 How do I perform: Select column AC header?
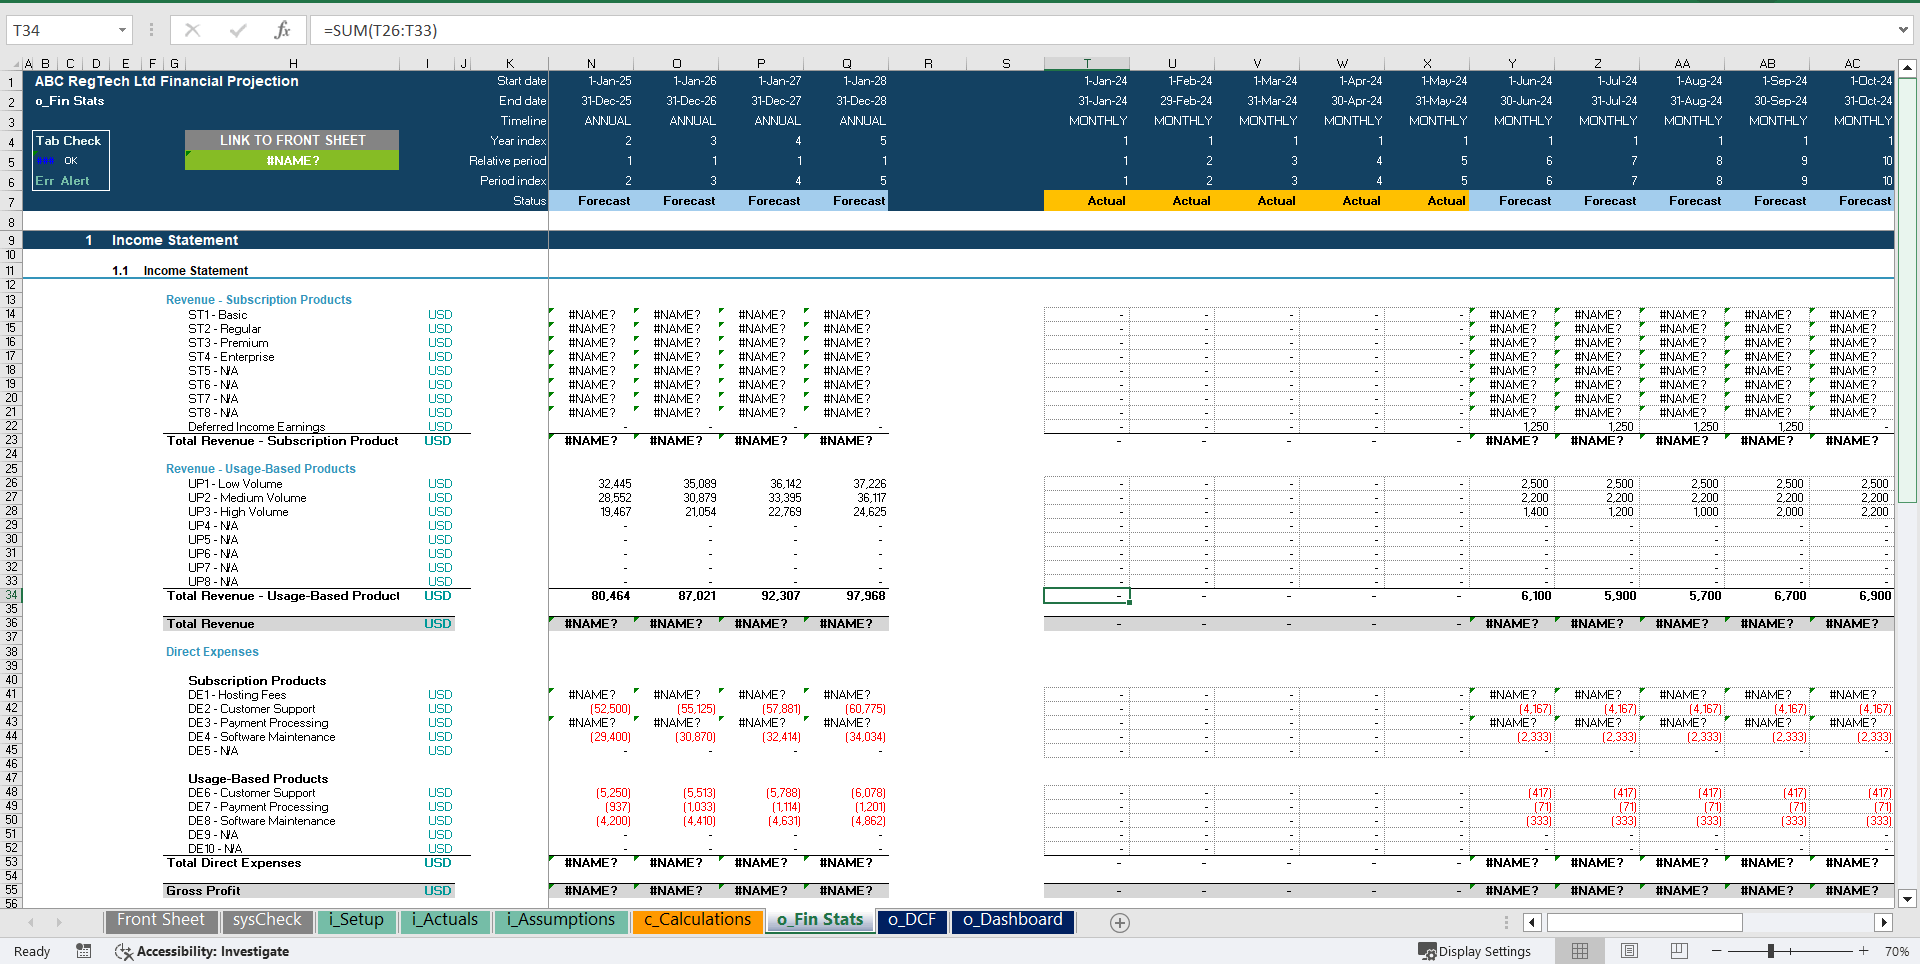coord(1852,63)
